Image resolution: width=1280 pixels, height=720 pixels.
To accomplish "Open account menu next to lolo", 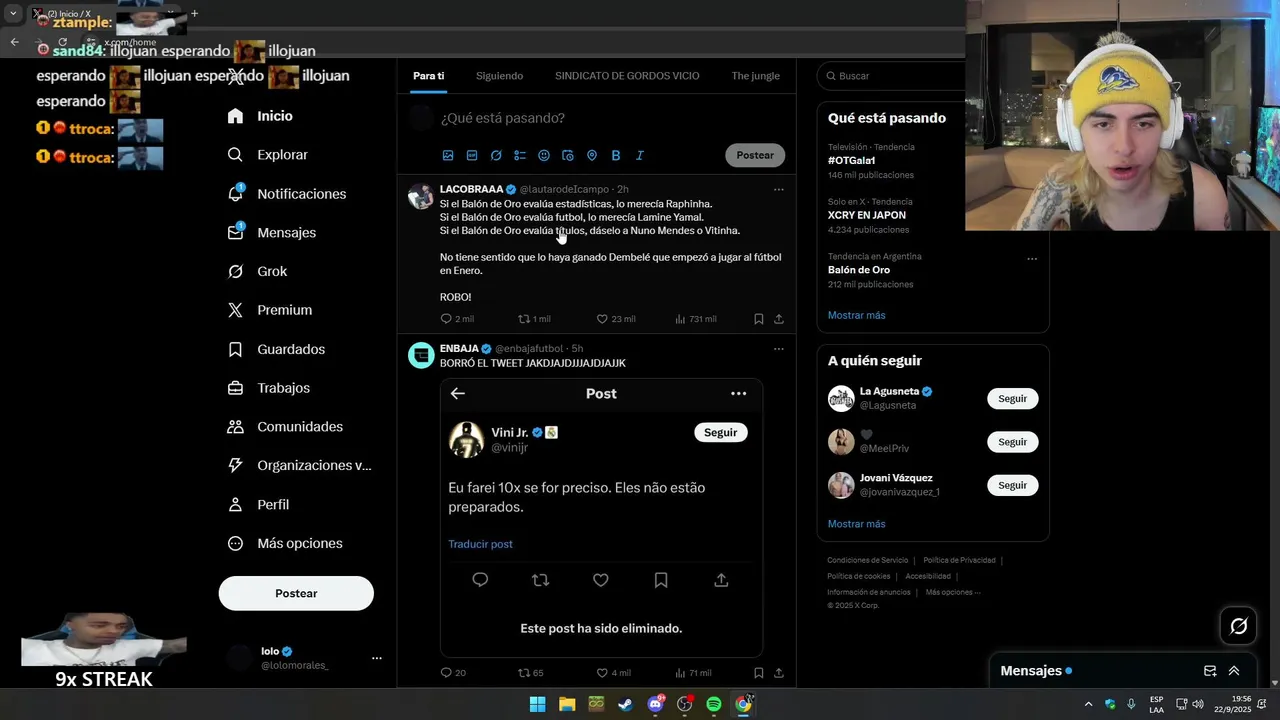I will click(377, 658).
